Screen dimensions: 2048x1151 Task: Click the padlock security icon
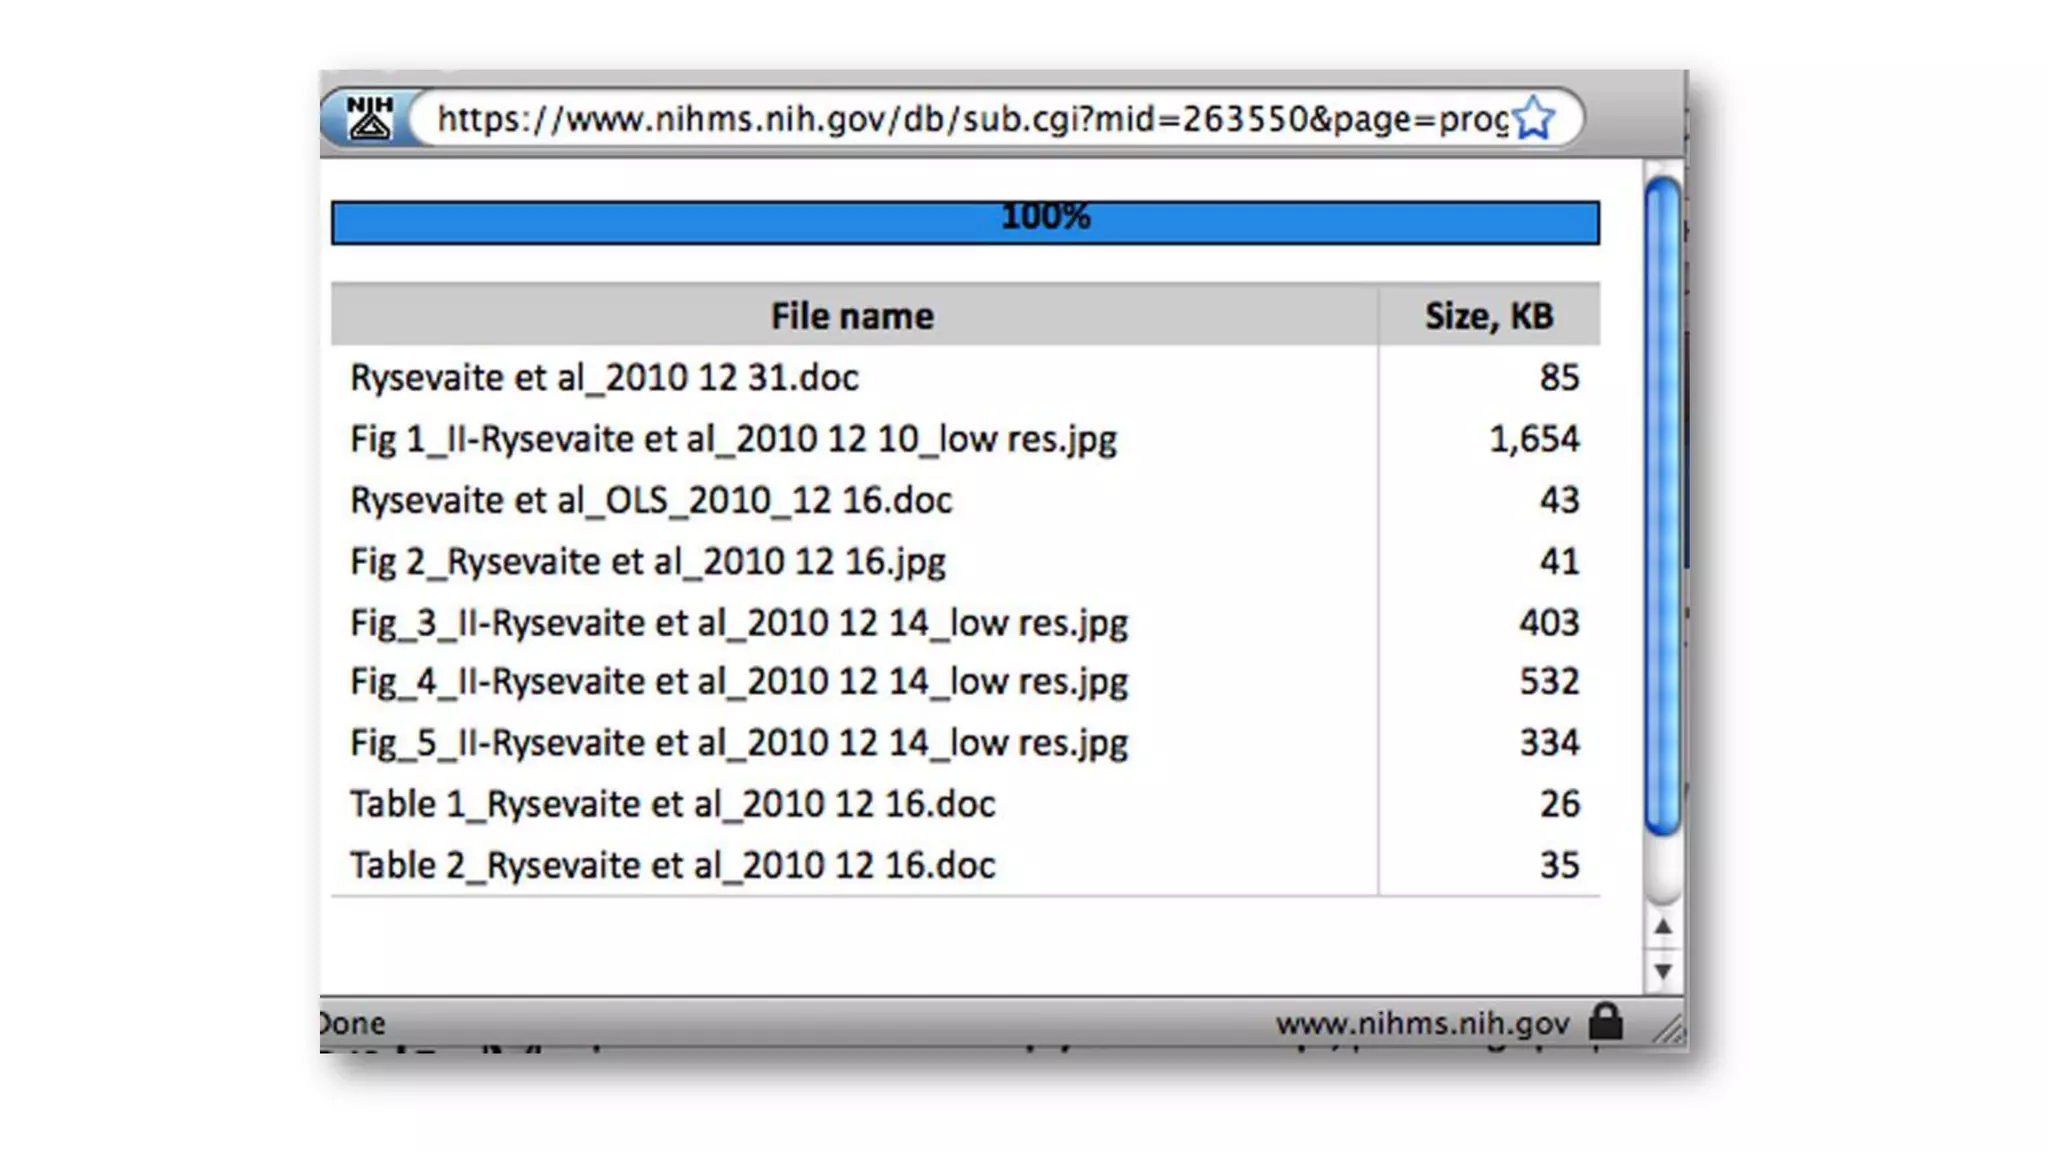[x=1605, y=1022]
